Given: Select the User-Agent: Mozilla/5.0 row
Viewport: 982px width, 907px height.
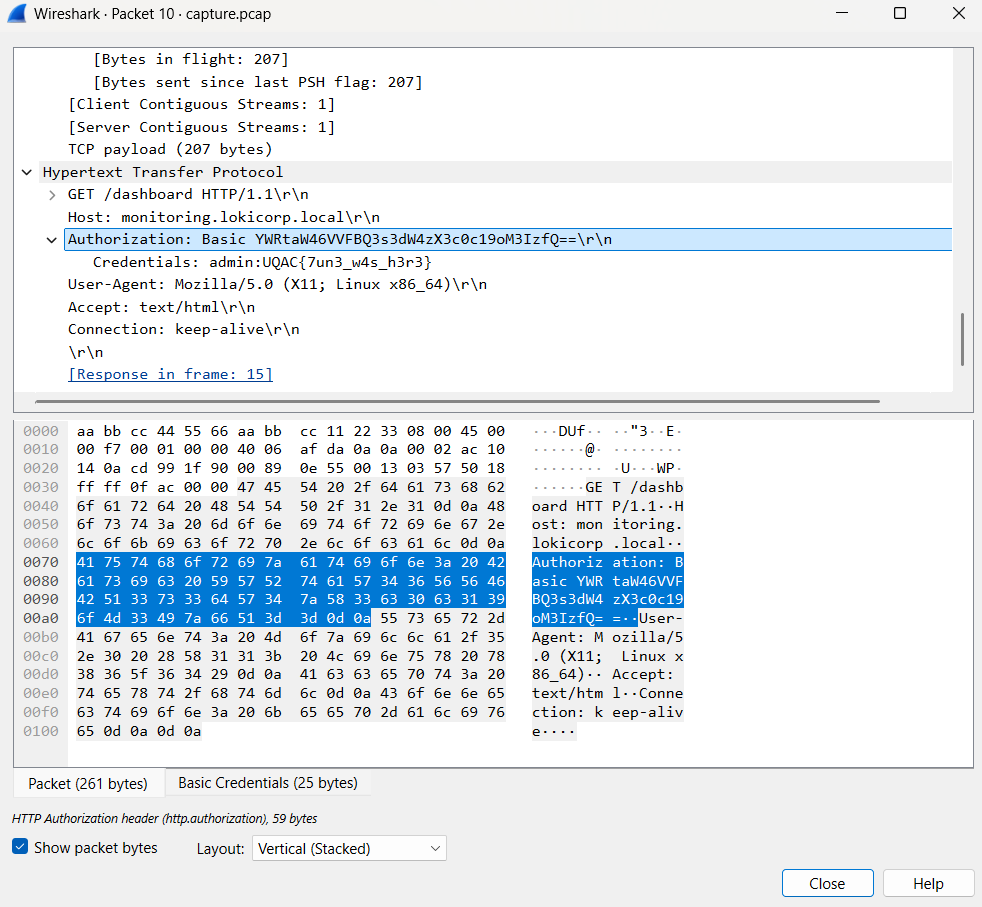Looking at the screenshot, I should [277, 284].
